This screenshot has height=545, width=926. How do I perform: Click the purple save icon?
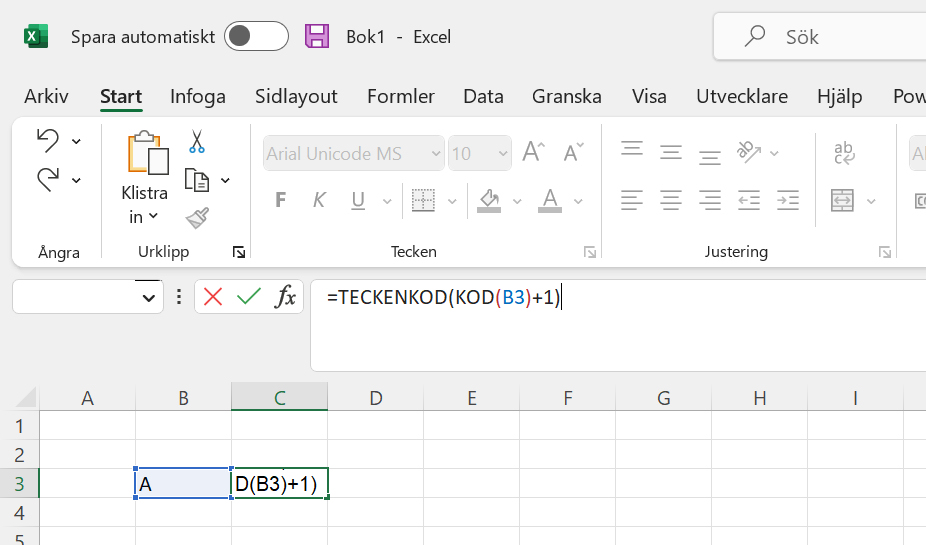(x=317, y=36)
